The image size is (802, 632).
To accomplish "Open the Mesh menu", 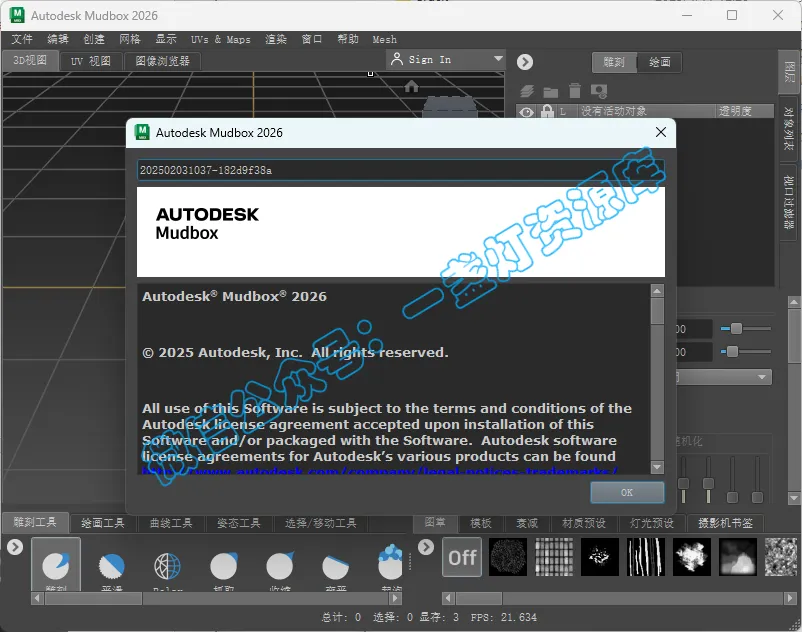I will tap(385, 39).
